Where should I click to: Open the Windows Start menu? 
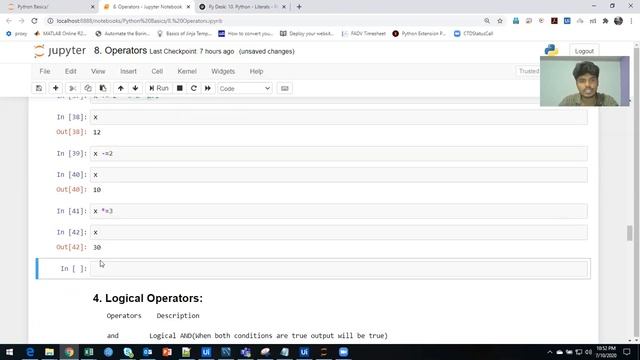click(x=9, y=352)
